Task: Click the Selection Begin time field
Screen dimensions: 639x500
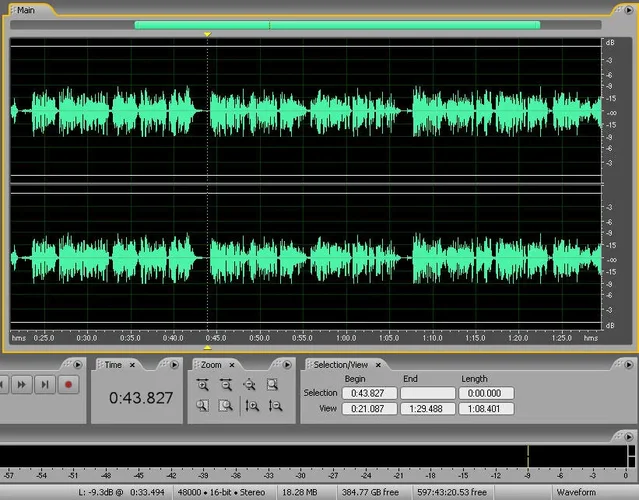Action: [x=369, y=394]
